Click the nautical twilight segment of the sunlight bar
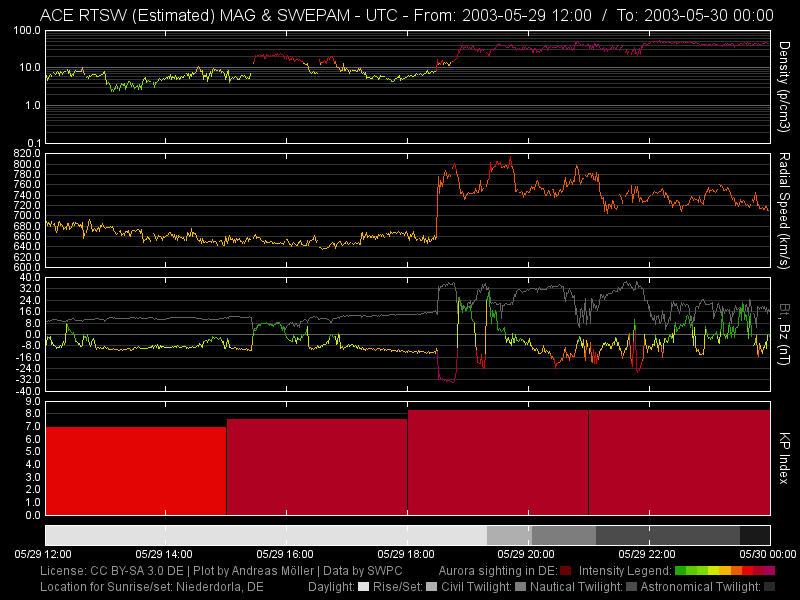Image resolution: width=800 pixels, height=600 pixels. point(668,535)
